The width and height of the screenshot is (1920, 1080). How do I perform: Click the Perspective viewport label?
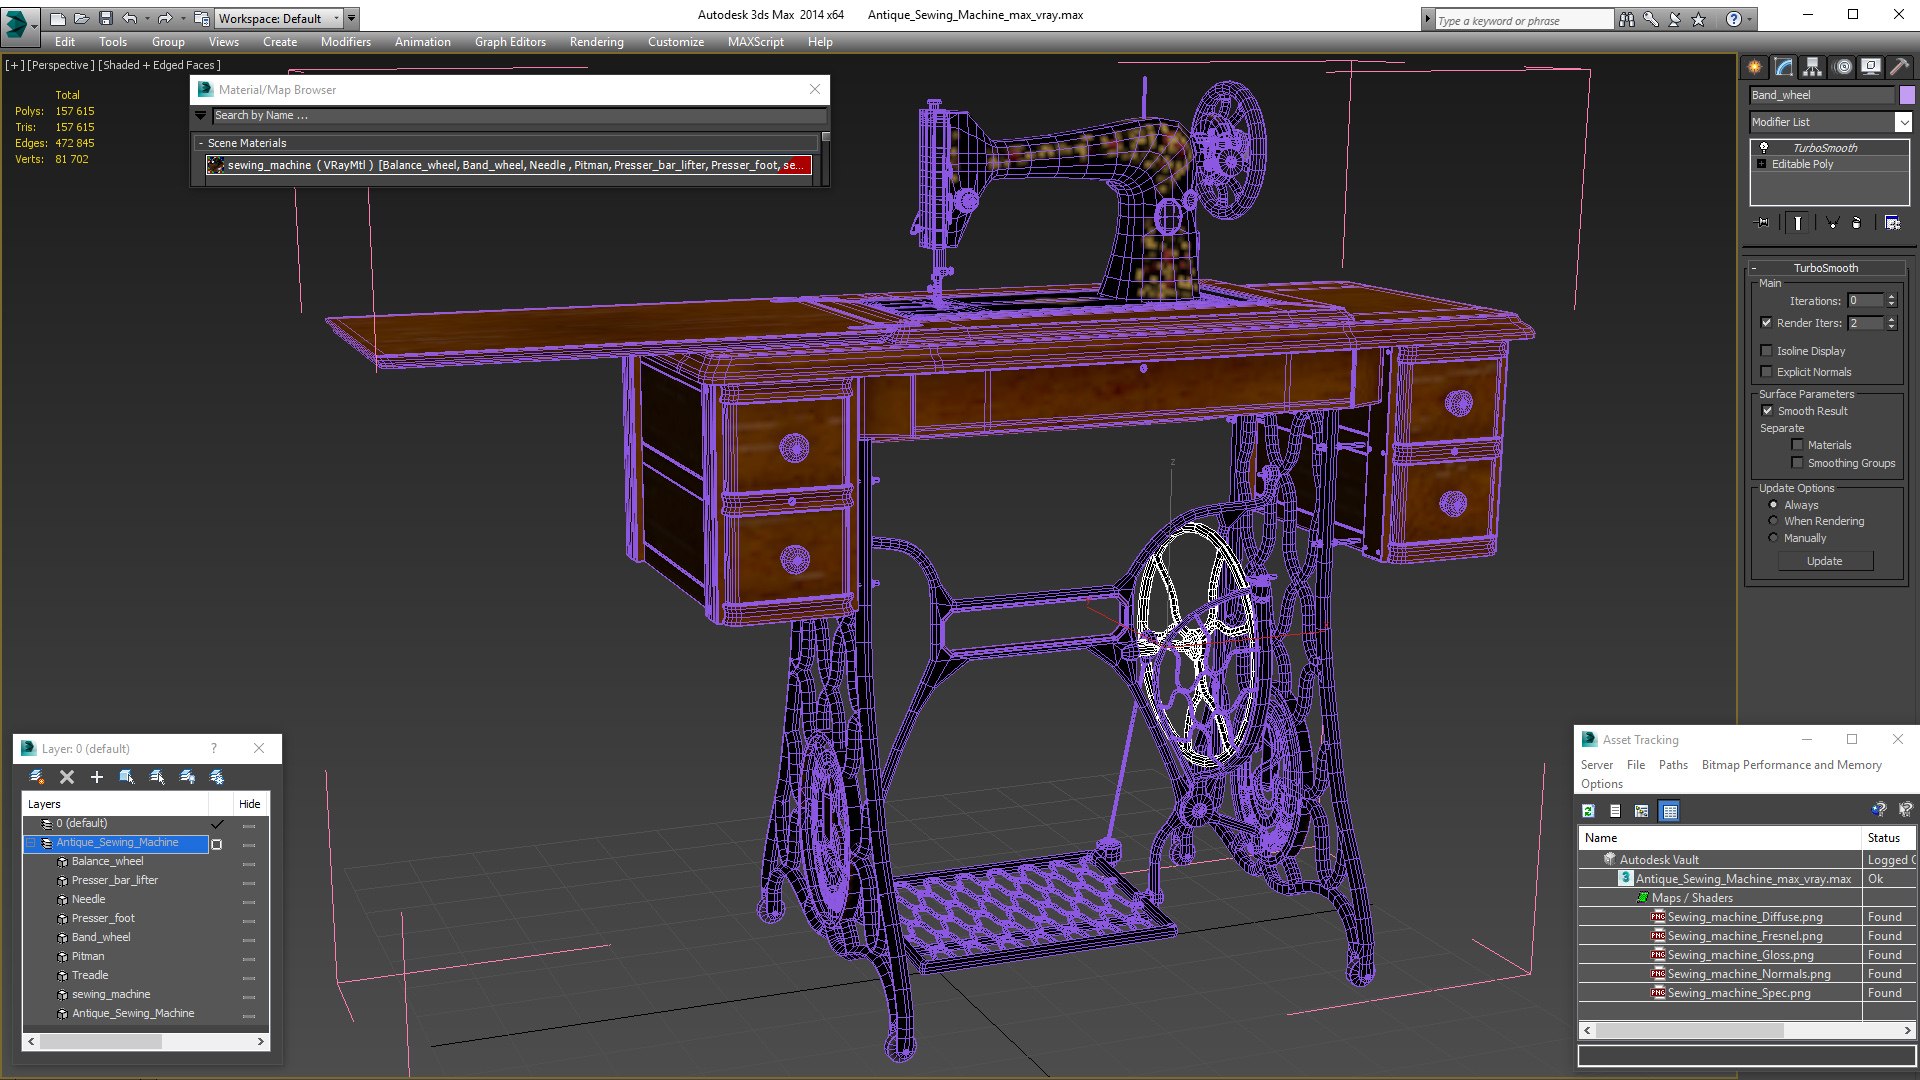60,65
